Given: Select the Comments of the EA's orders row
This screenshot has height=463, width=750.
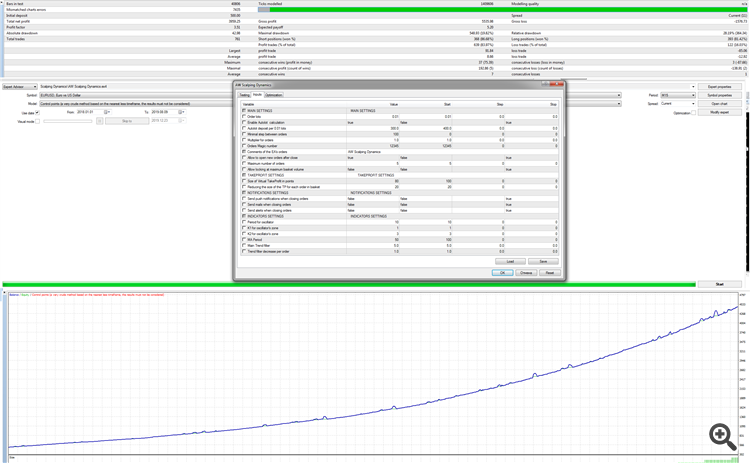Looking at the screenshot, I should (399, 152).
